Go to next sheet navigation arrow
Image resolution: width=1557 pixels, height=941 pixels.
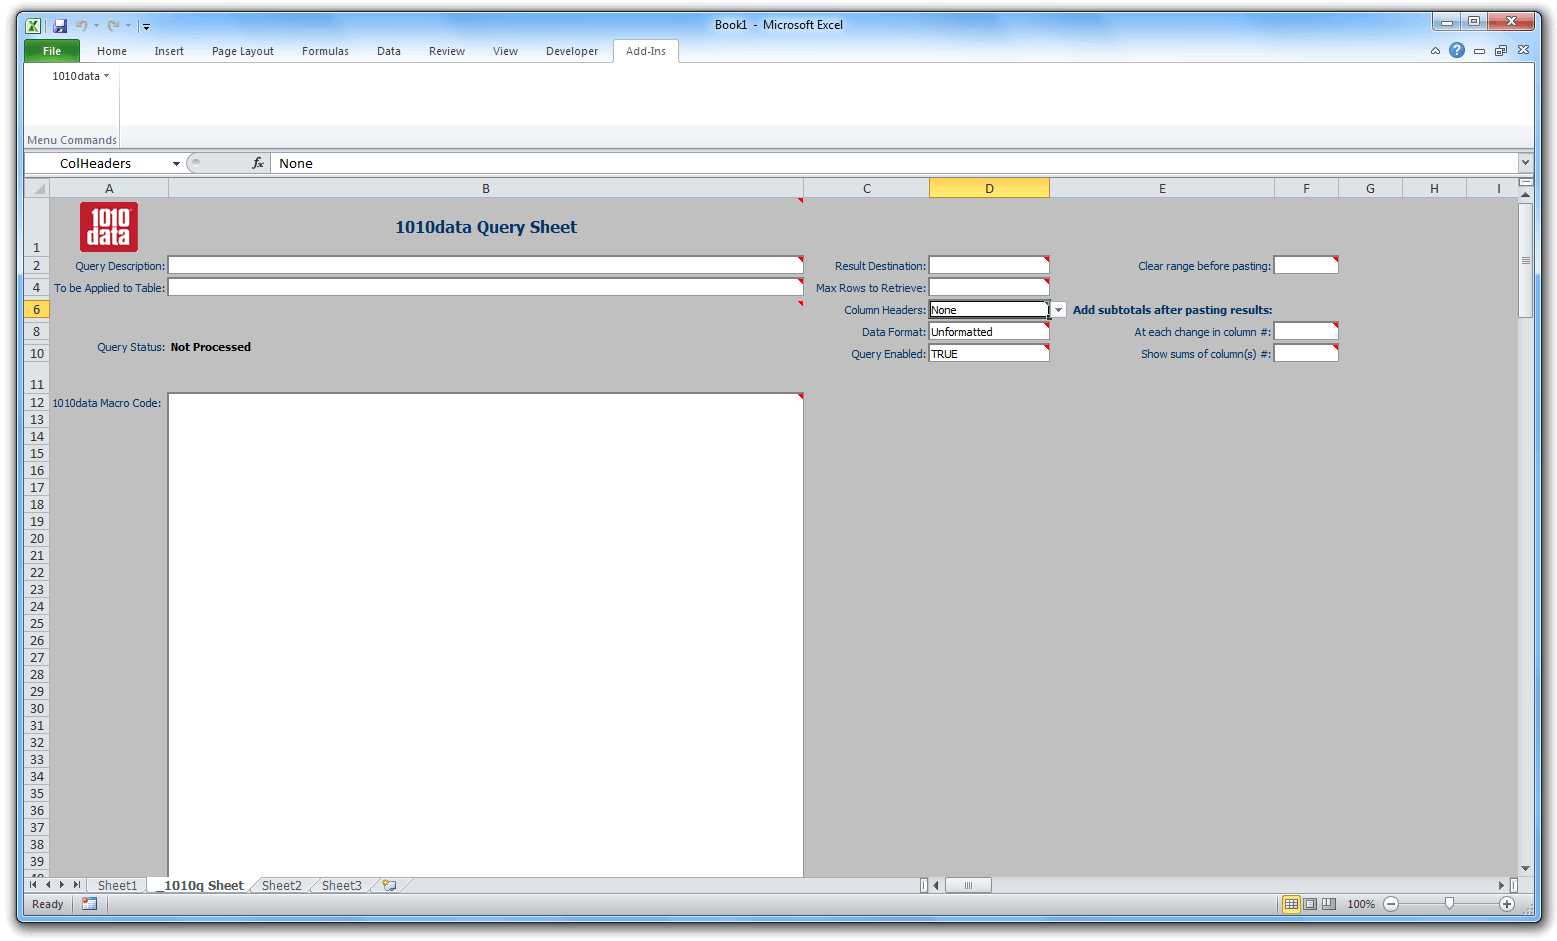(62, 885)
